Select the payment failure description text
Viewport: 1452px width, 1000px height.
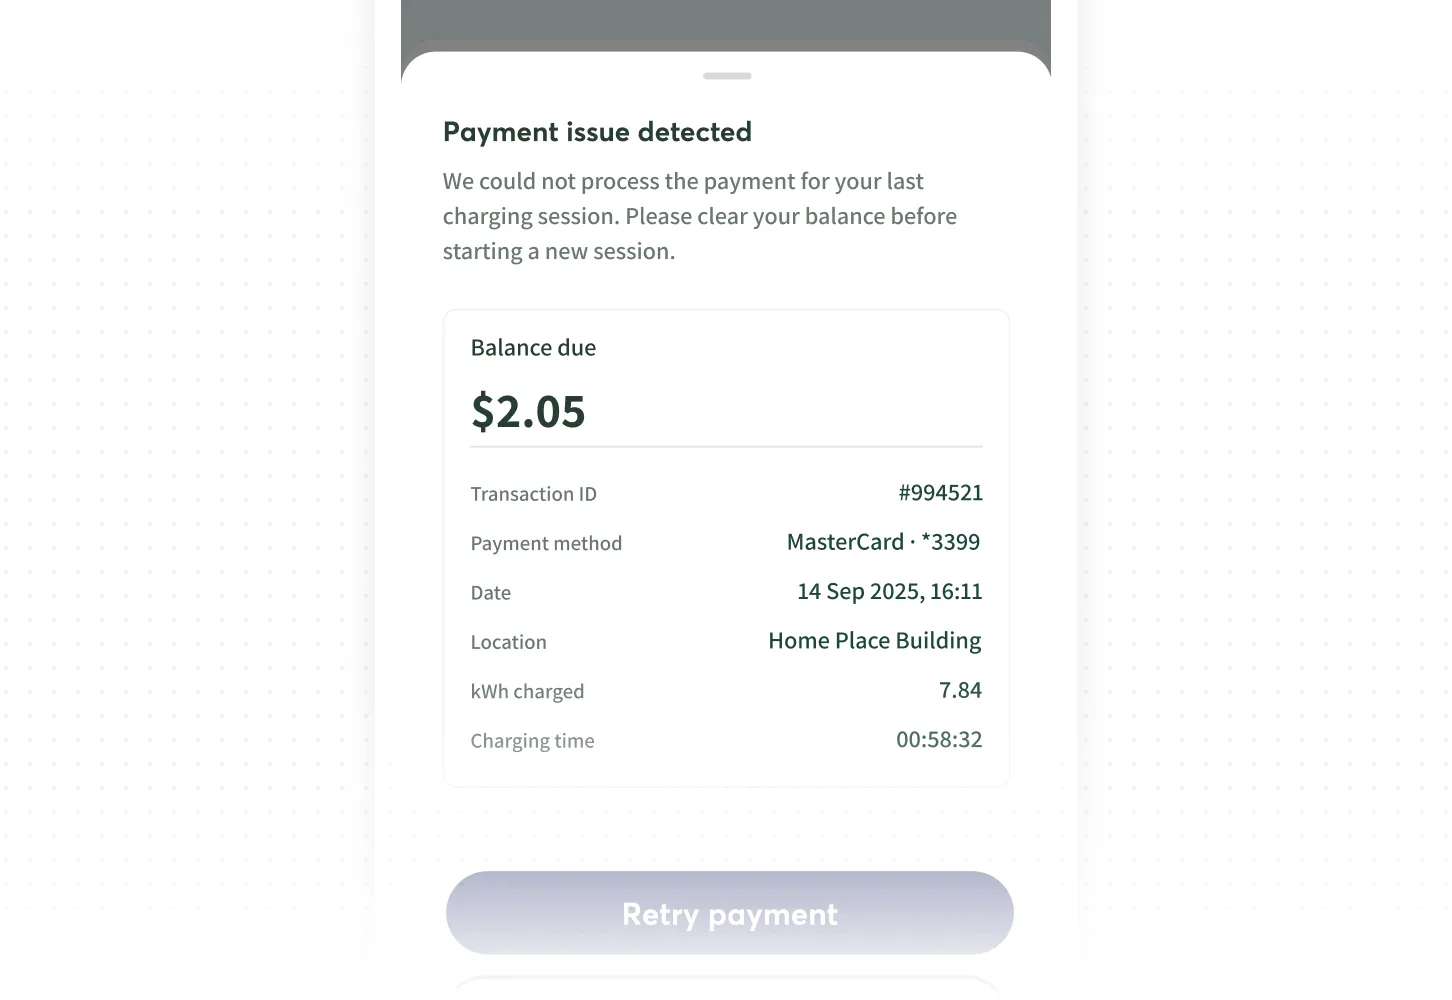click(700, 216)
